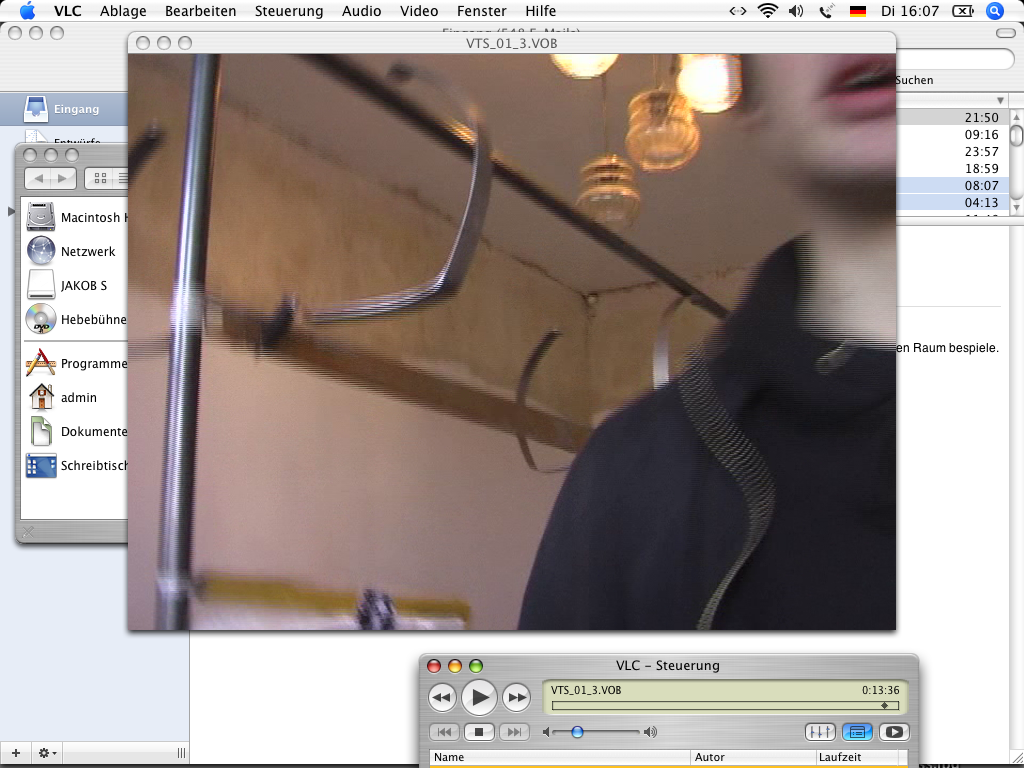Click the sort arrow in mail column header
1024x768 pixels.
coord(1000,100)
